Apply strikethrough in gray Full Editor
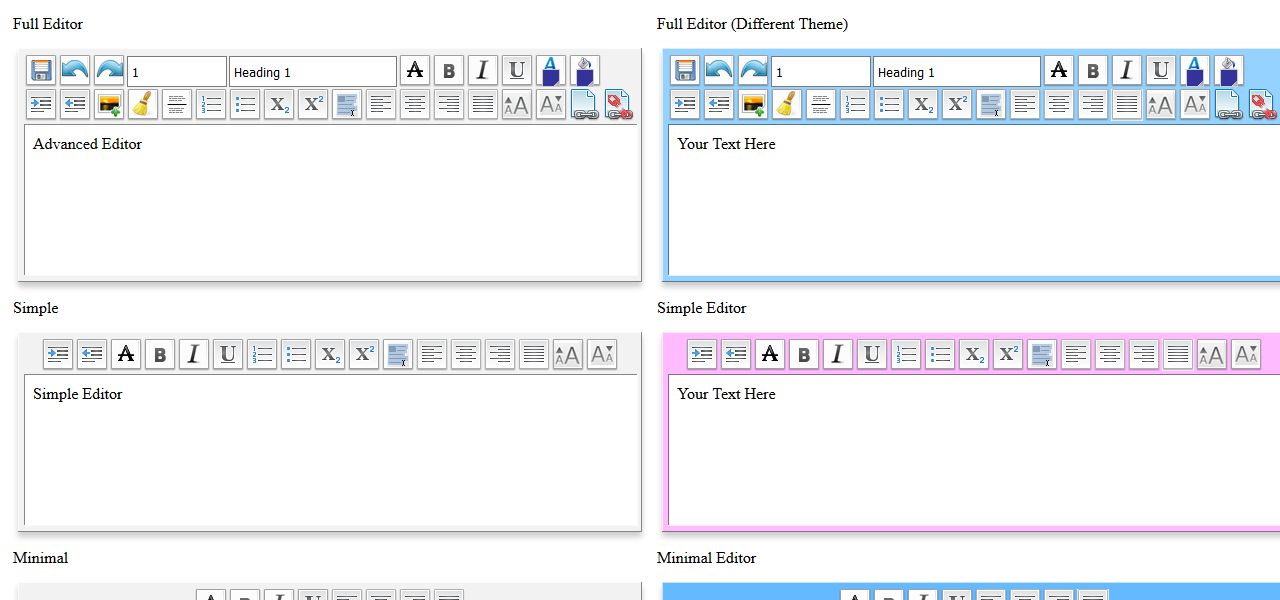Viewport: 1280px width, 600px height. [x=415, y=71]
